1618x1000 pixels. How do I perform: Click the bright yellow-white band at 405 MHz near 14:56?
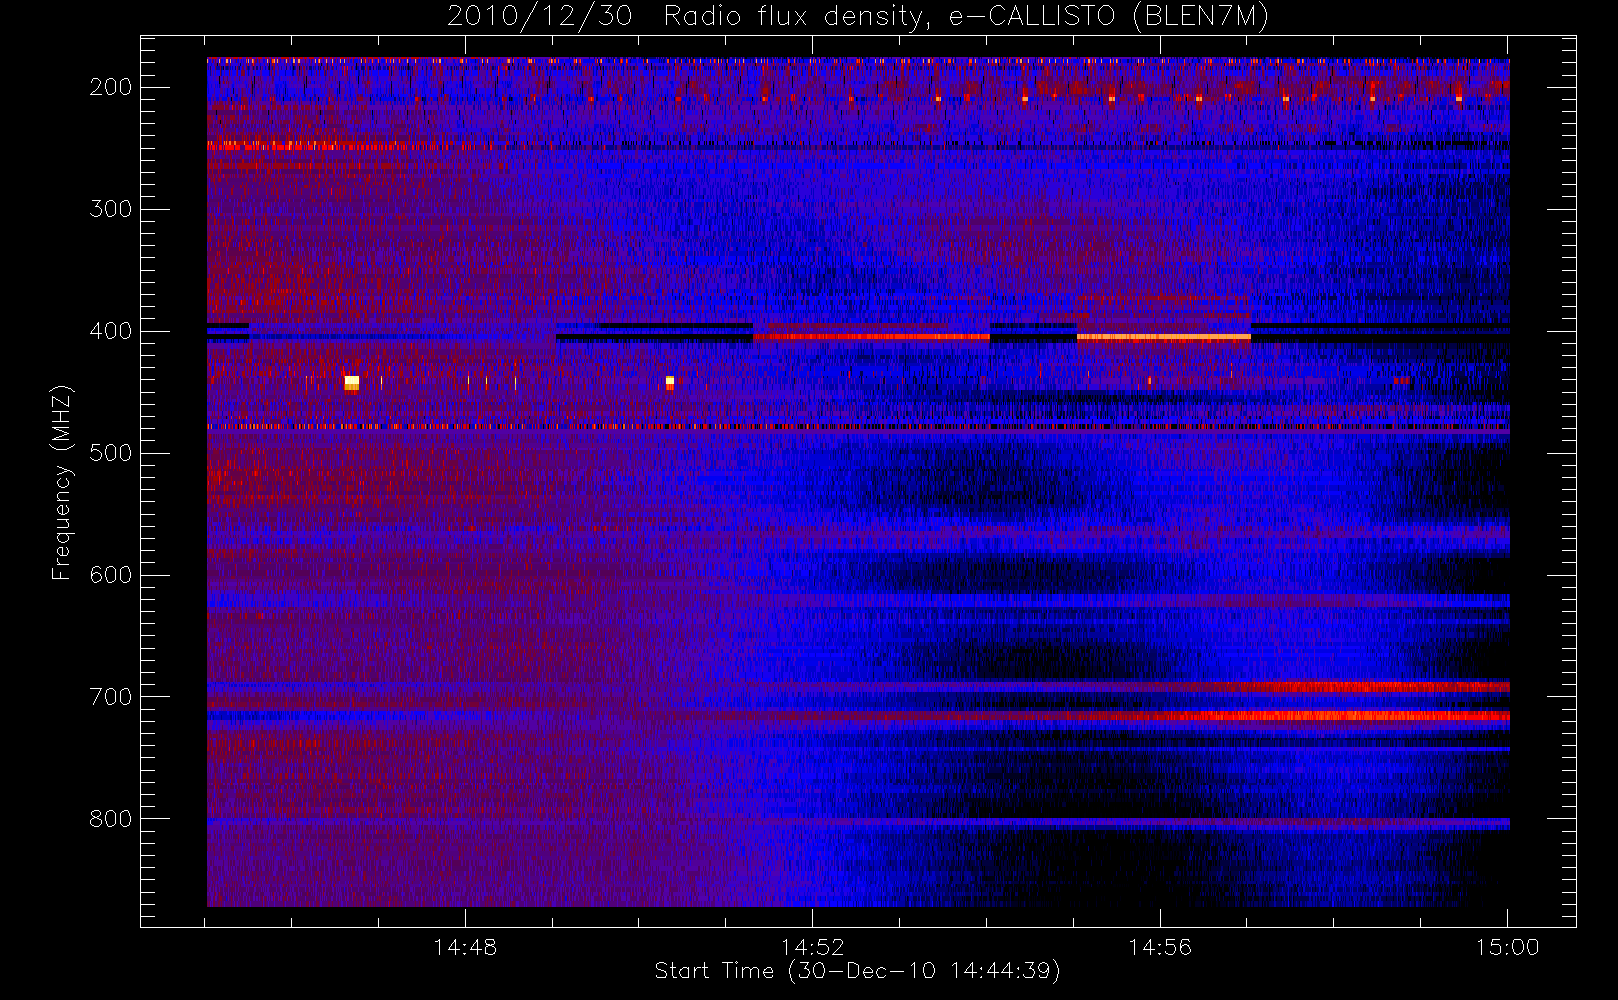1164,337
